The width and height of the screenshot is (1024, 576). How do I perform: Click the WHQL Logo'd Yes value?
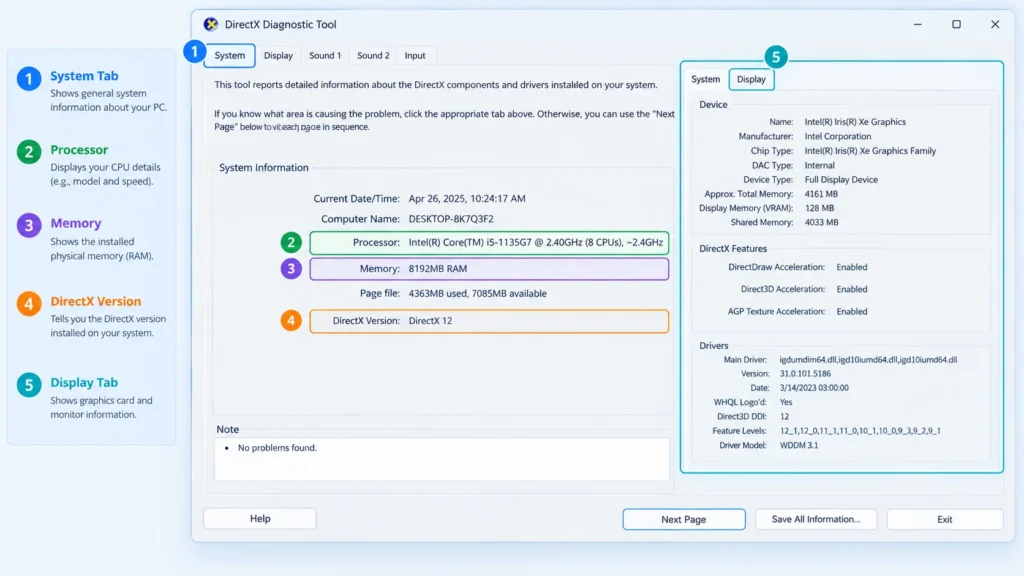[786, 402]
